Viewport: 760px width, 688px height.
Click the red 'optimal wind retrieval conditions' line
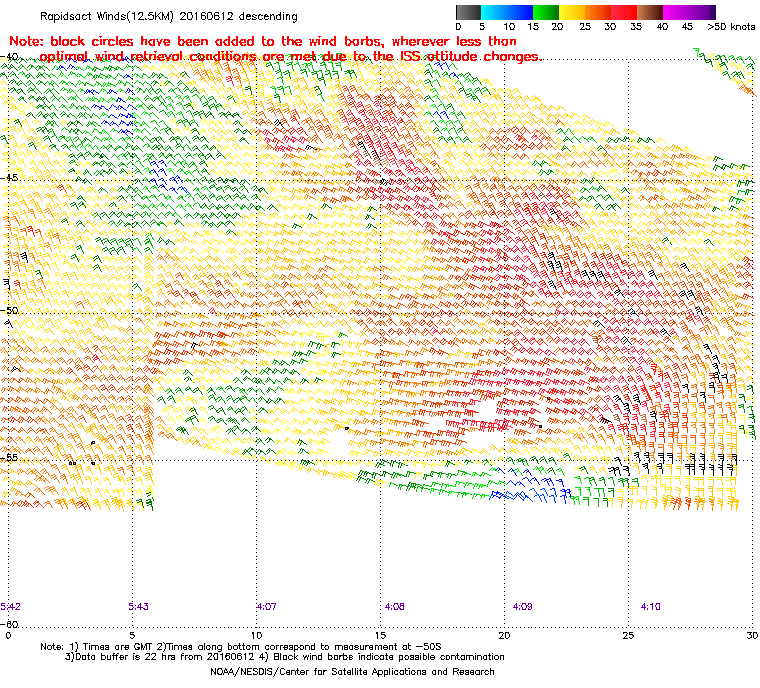290,57
